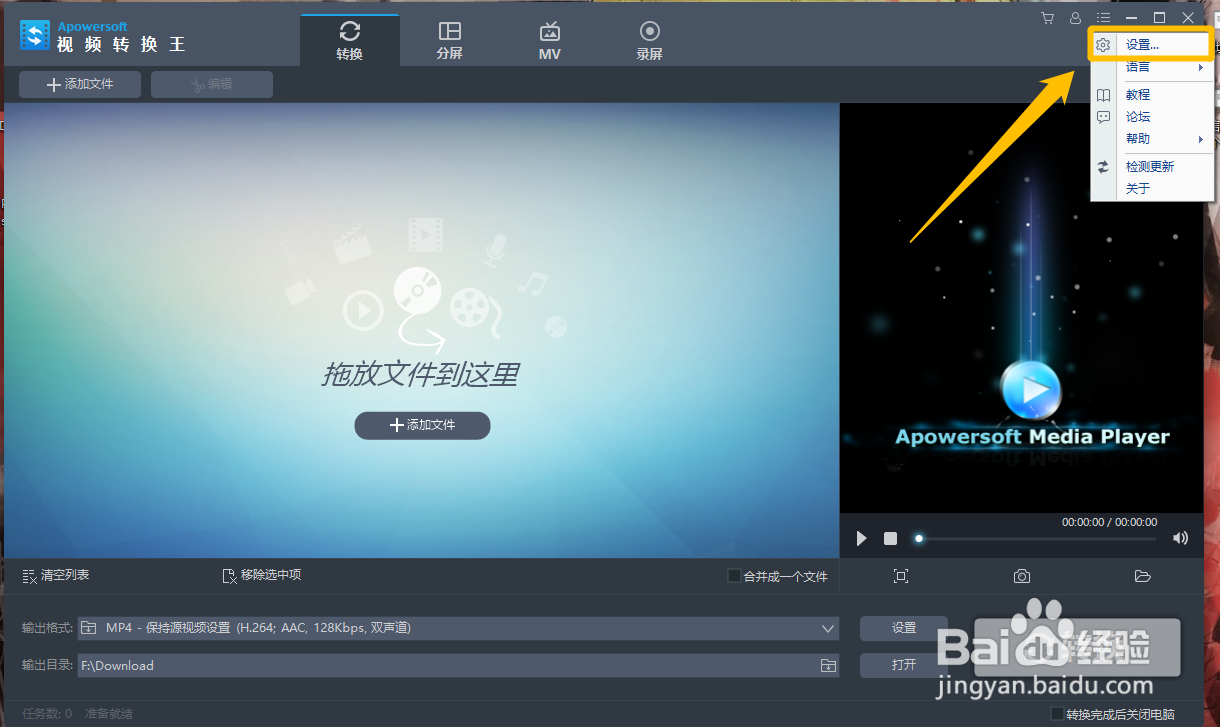Screen dimensions: 1220x727
Task: Click the 设置 button beside output format
Action: [x=904, y=628]
